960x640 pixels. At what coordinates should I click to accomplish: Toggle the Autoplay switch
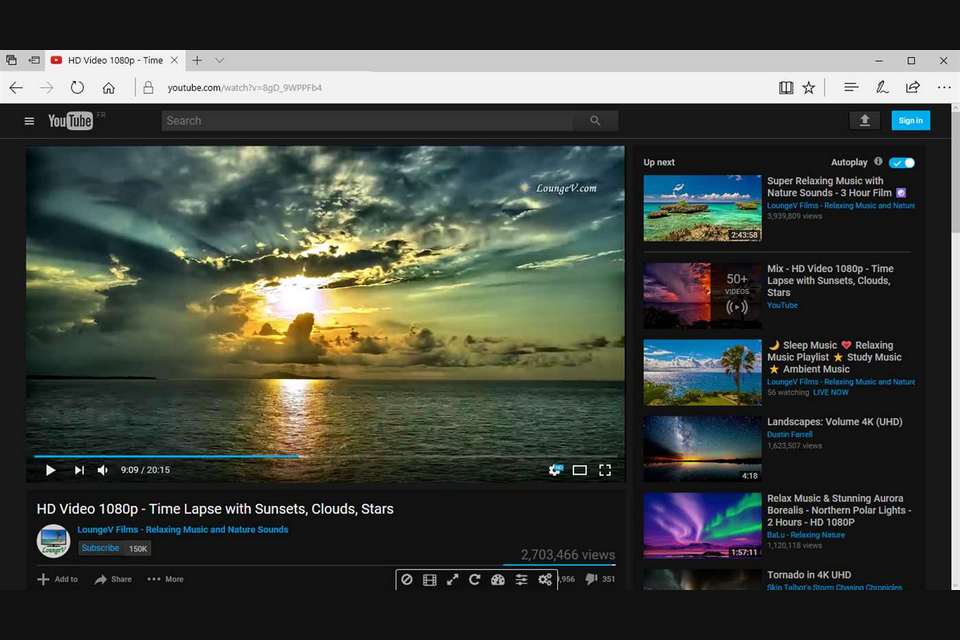click(x=902, y=162)
